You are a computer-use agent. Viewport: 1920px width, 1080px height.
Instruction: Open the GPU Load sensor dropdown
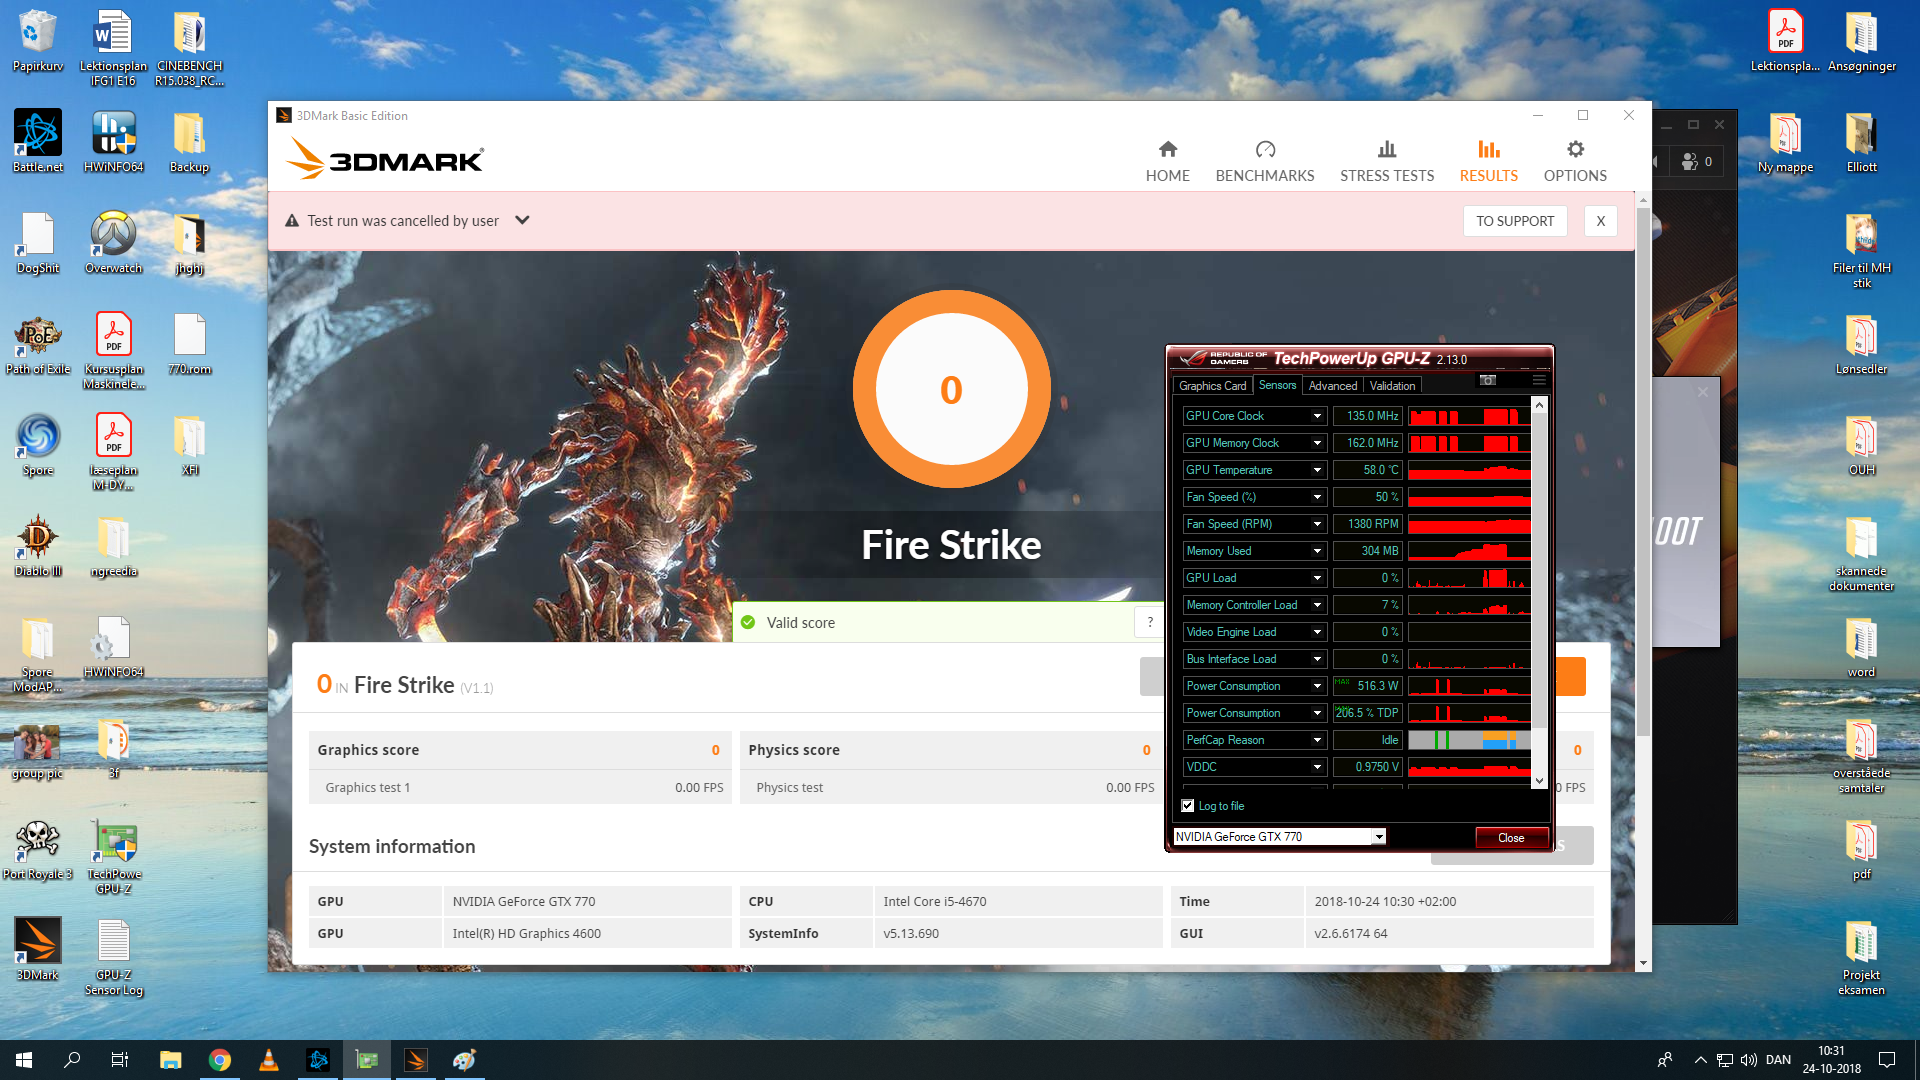[1317, 578]
